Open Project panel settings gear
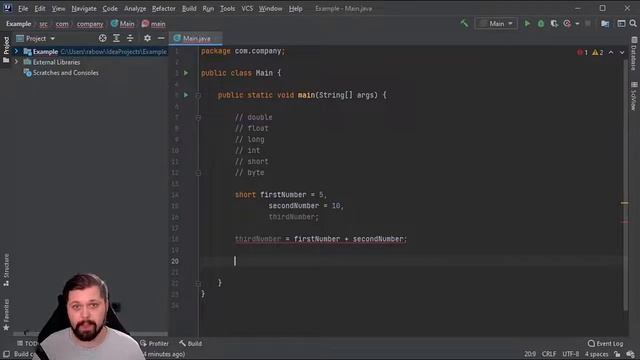The image size is (640, 360). (147, 38)
